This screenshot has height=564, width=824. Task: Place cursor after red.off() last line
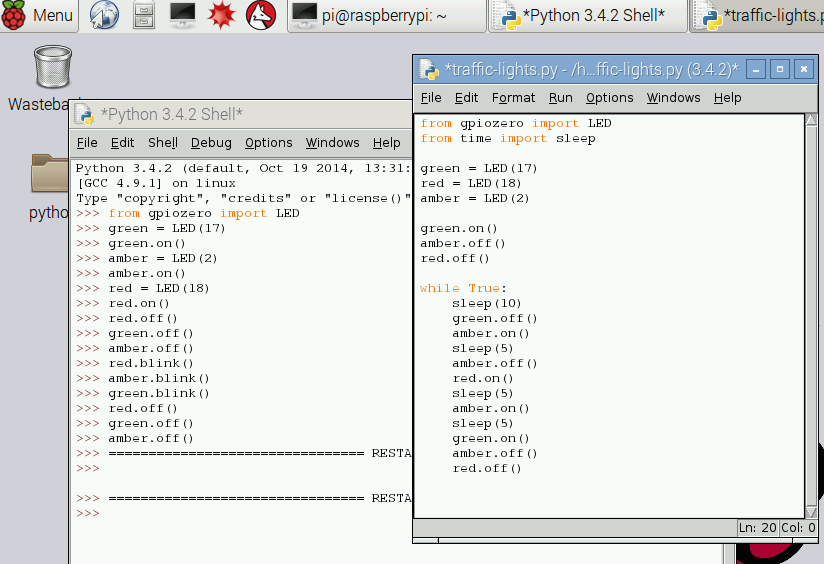click(x=524, y=468)
